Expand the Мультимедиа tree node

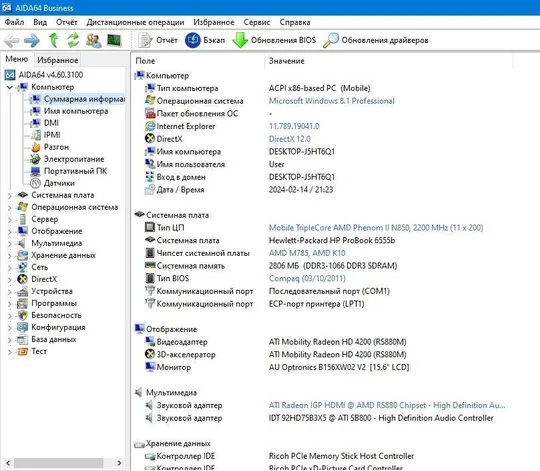pos(9,244)
